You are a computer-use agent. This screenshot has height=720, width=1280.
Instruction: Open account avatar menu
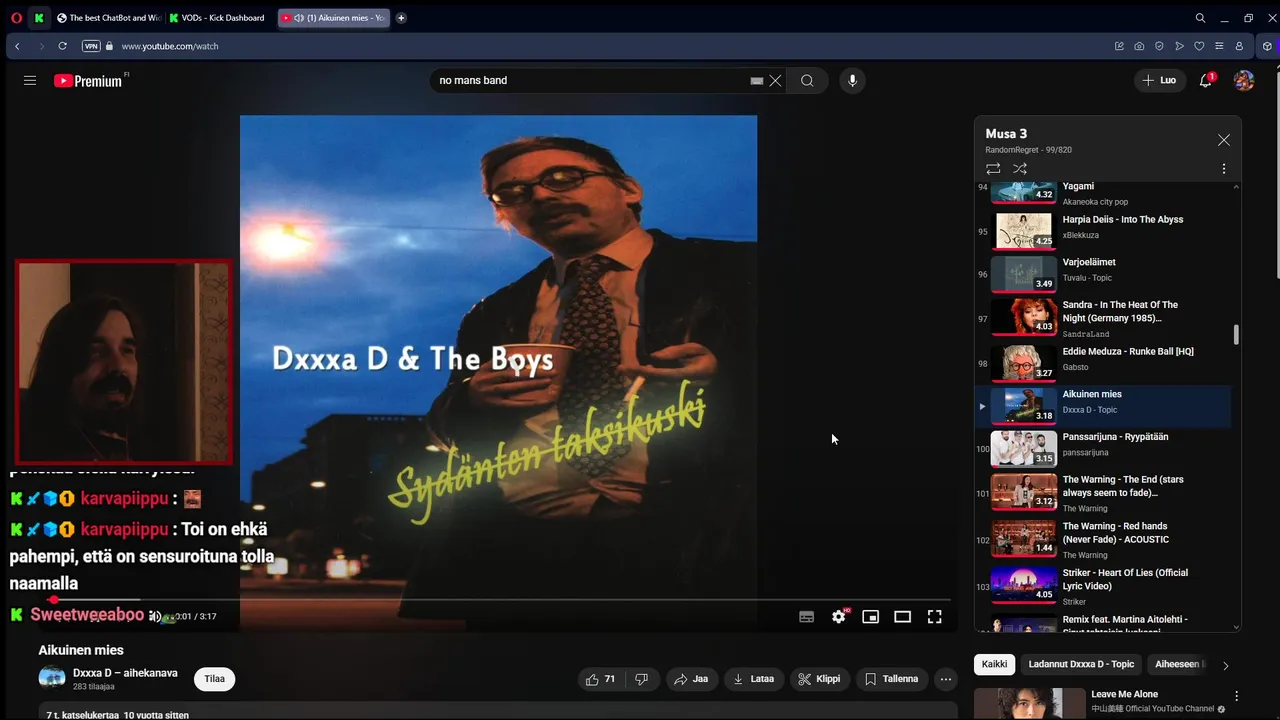pos(1244,80)
